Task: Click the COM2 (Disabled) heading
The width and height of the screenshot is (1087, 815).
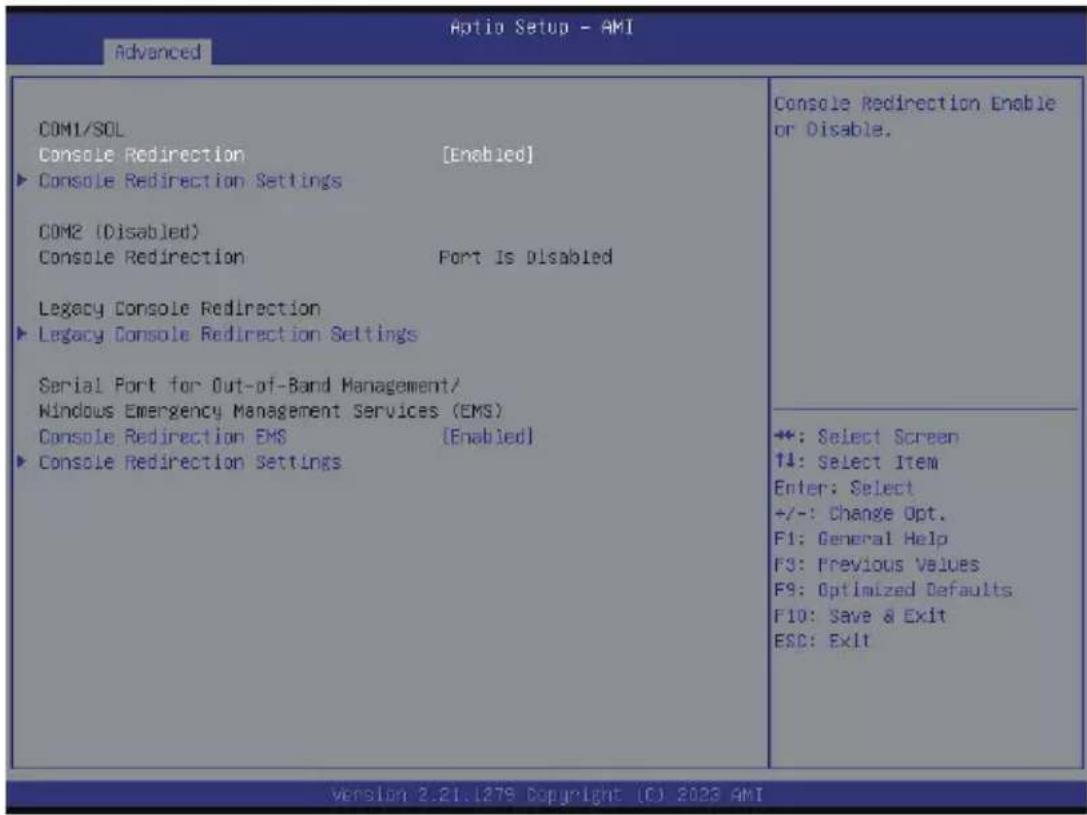Action: [x=119, y=231]
